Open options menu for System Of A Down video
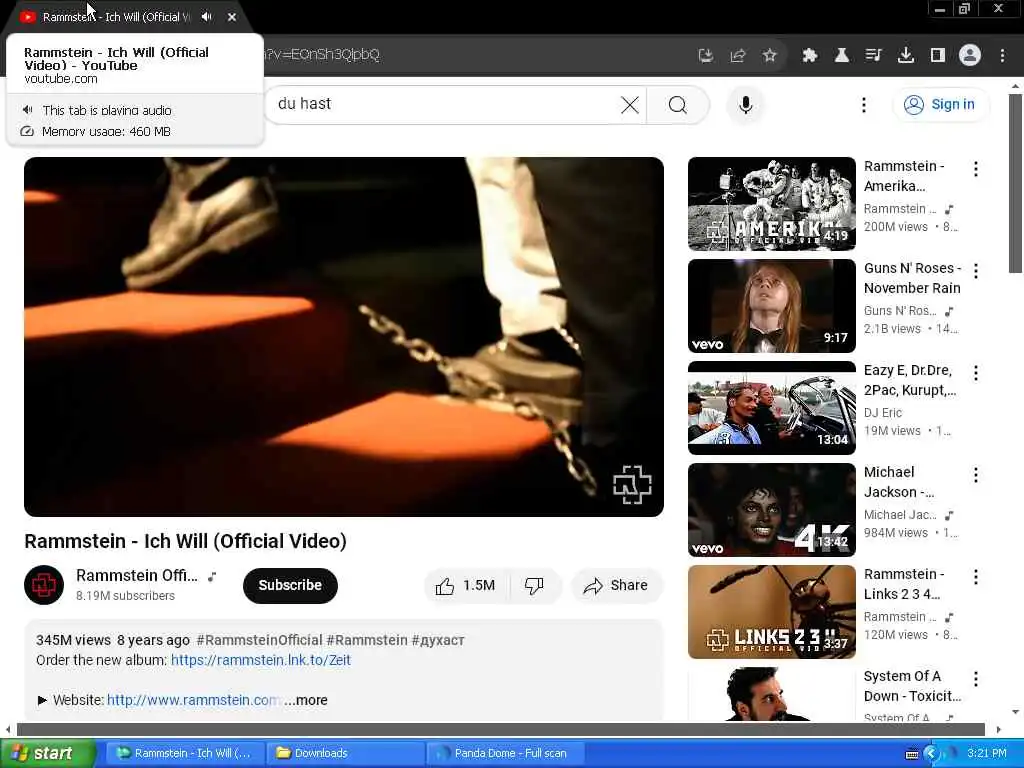 pos(976,679)
